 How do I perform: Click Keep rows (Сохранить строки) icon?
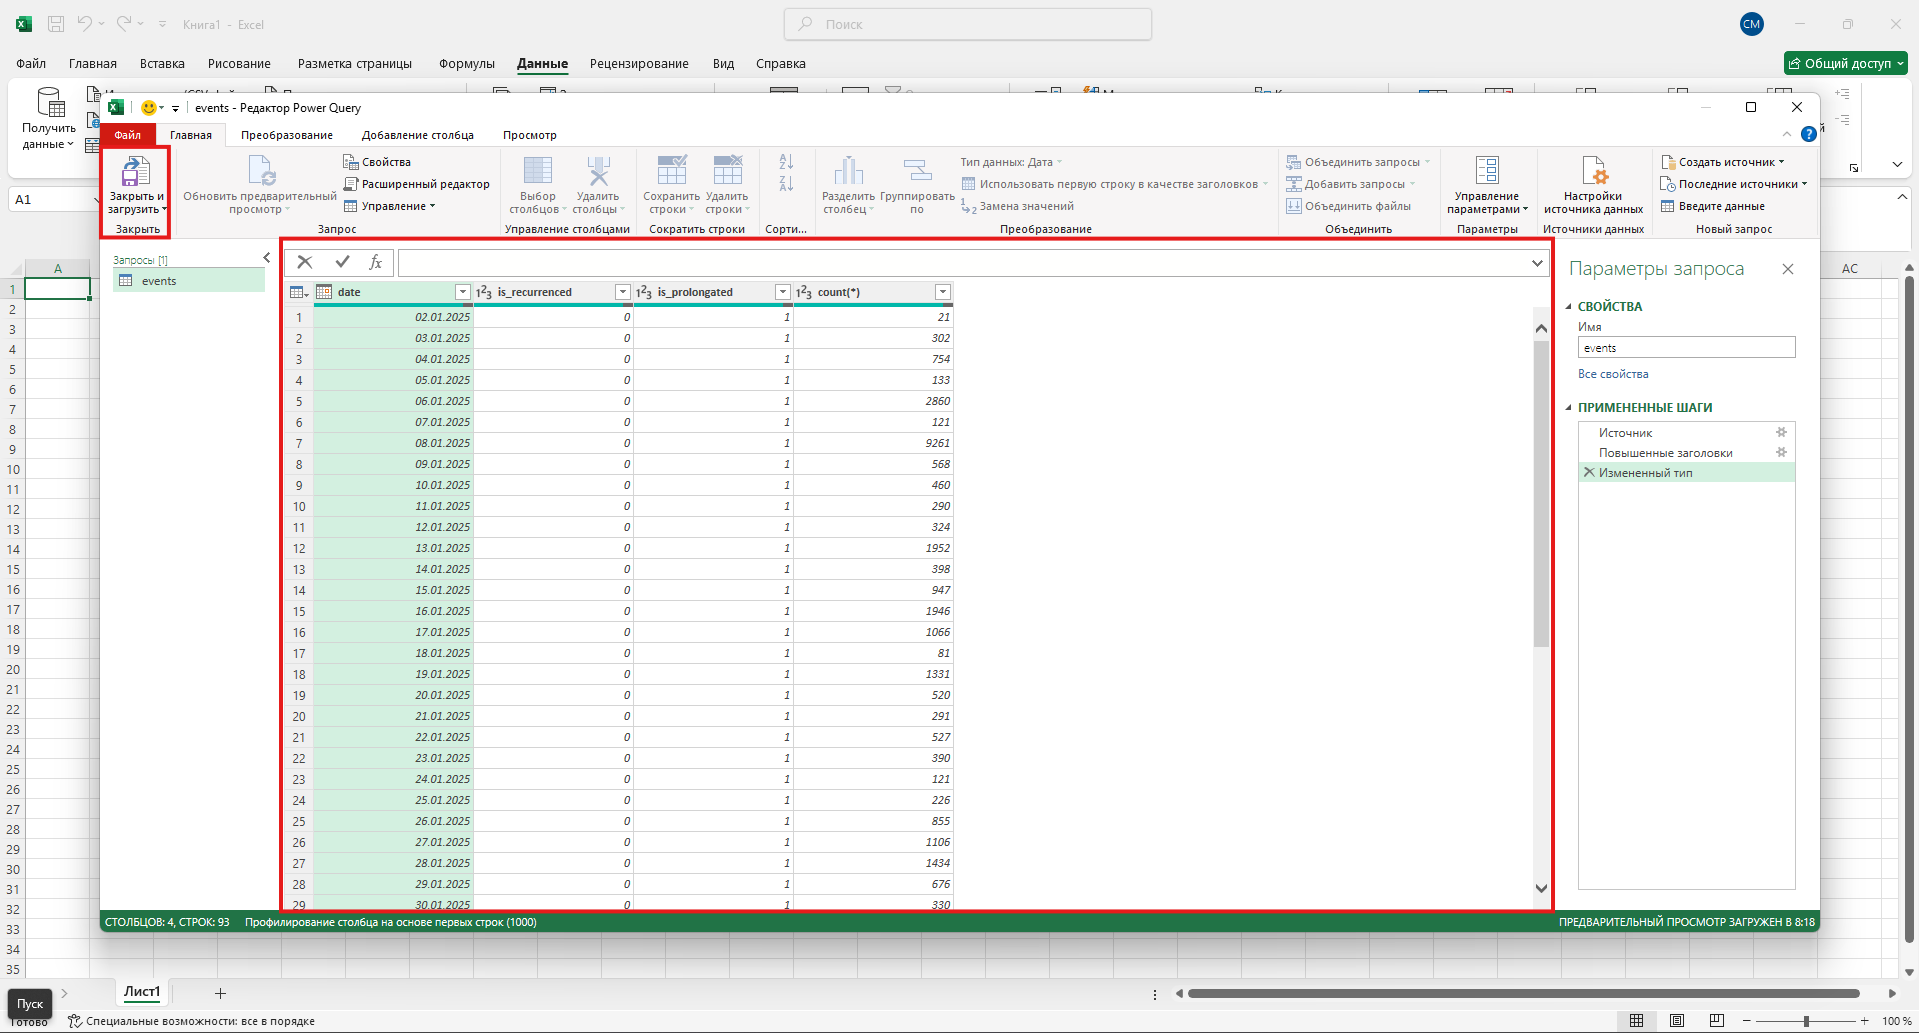pos(671,171)
